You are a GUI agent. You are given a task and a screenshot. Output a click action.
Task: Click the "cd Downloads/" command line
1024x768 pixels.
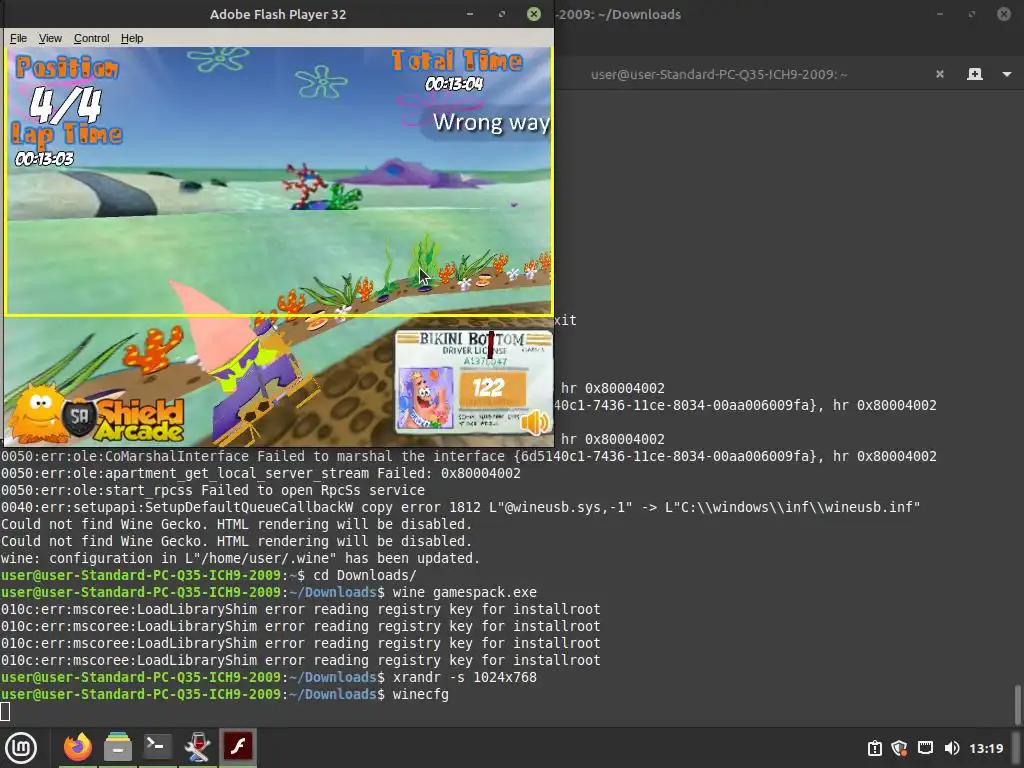(x=364, y=575)
